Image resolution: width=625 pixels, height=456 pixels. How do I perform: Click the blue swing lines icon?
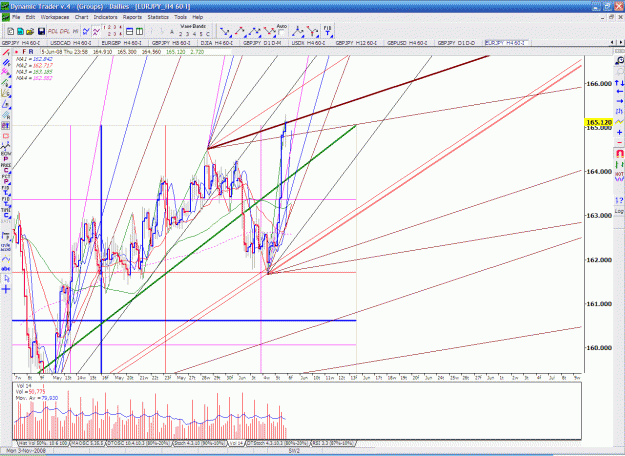(x=86, y=31)
